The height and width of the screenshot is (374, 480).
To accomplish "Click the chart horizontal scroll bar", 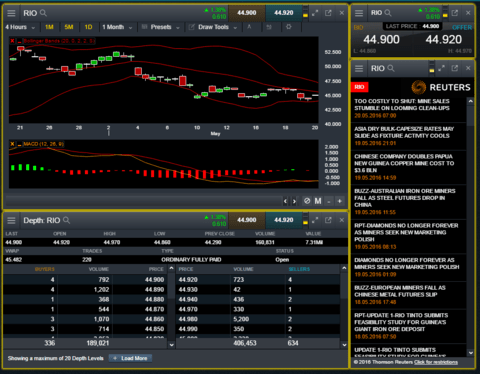I will click(143, 201).
